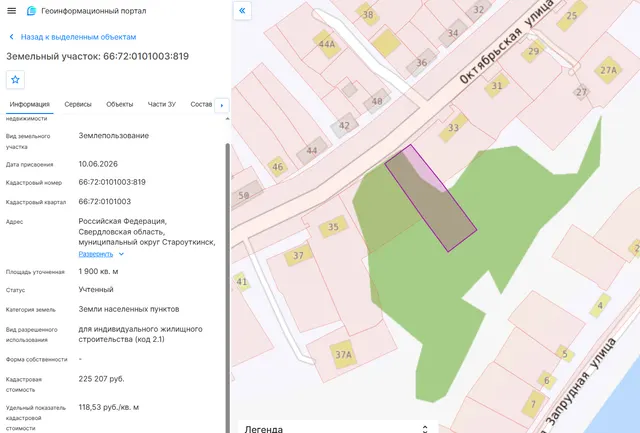Click the Земли населенных пунктов value

pyautogui.click(x=129, y=309)
